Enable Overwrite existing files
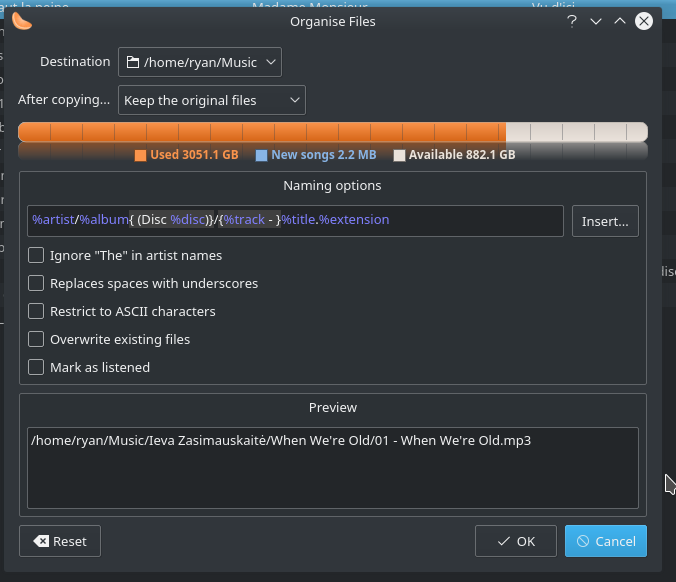Screen dimensions: 676x582 [36, 339]
